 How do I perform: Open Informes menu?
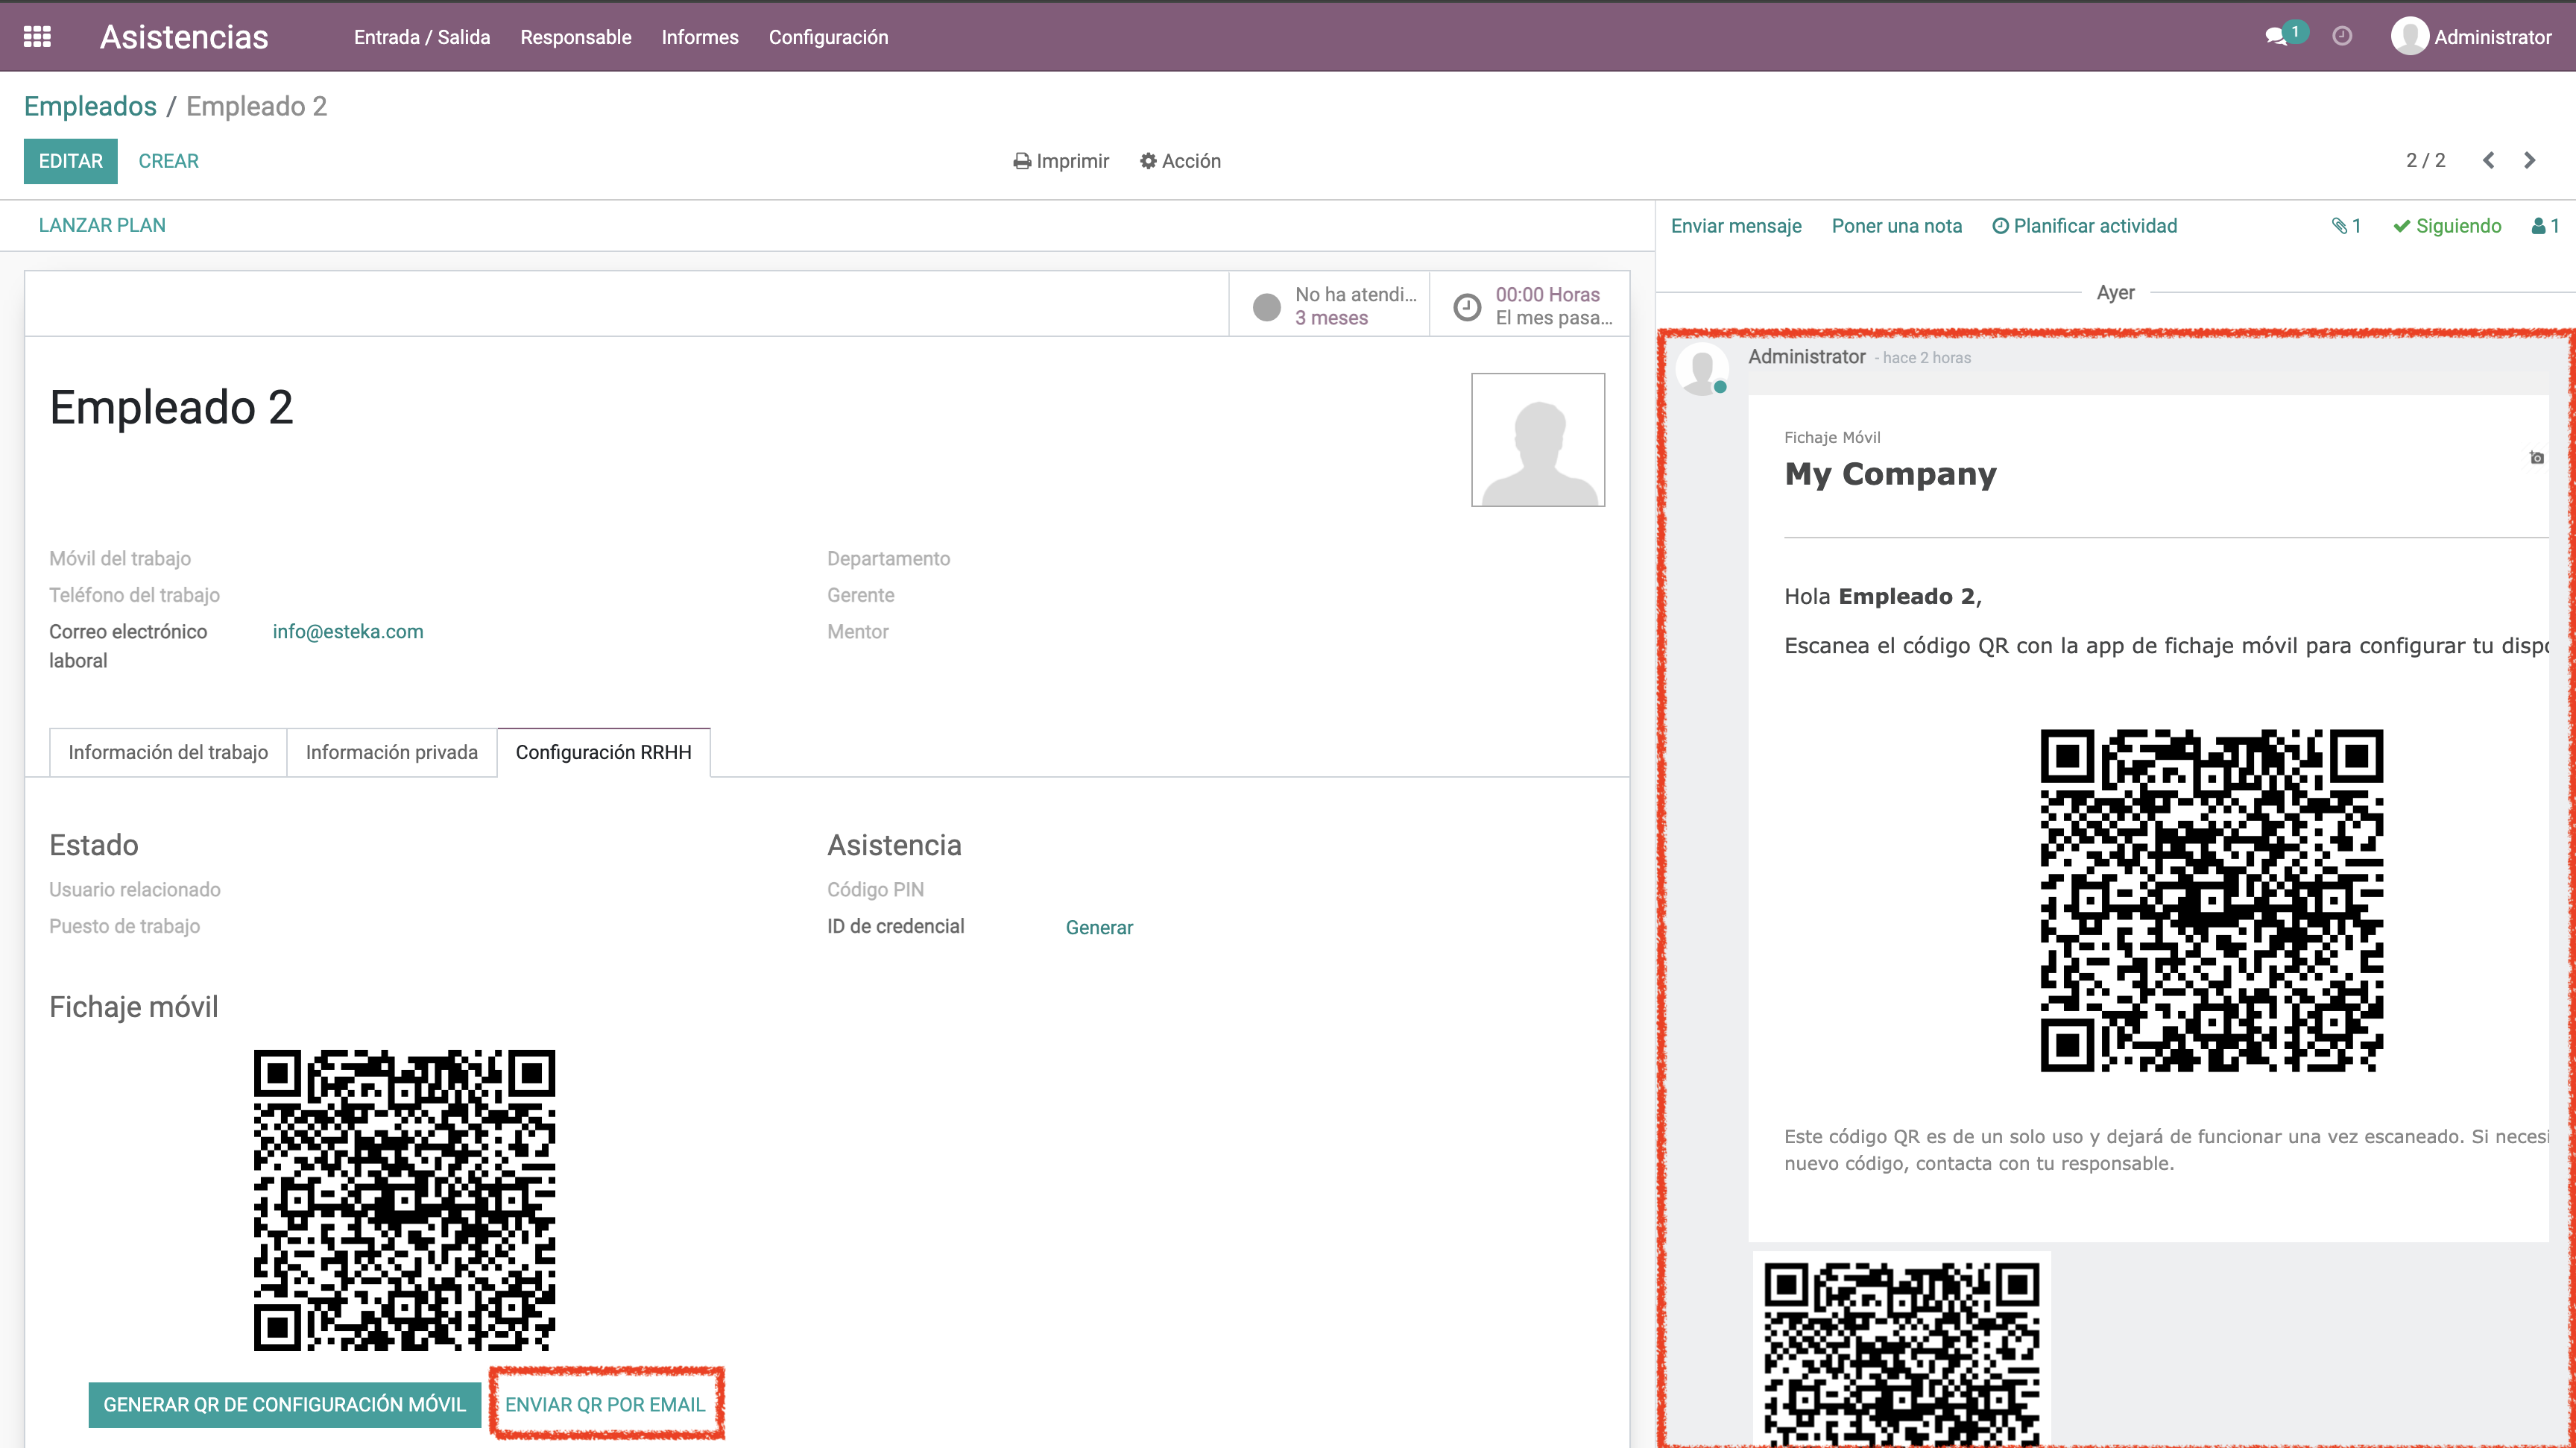pyautogui.click(x=700, y=37)
